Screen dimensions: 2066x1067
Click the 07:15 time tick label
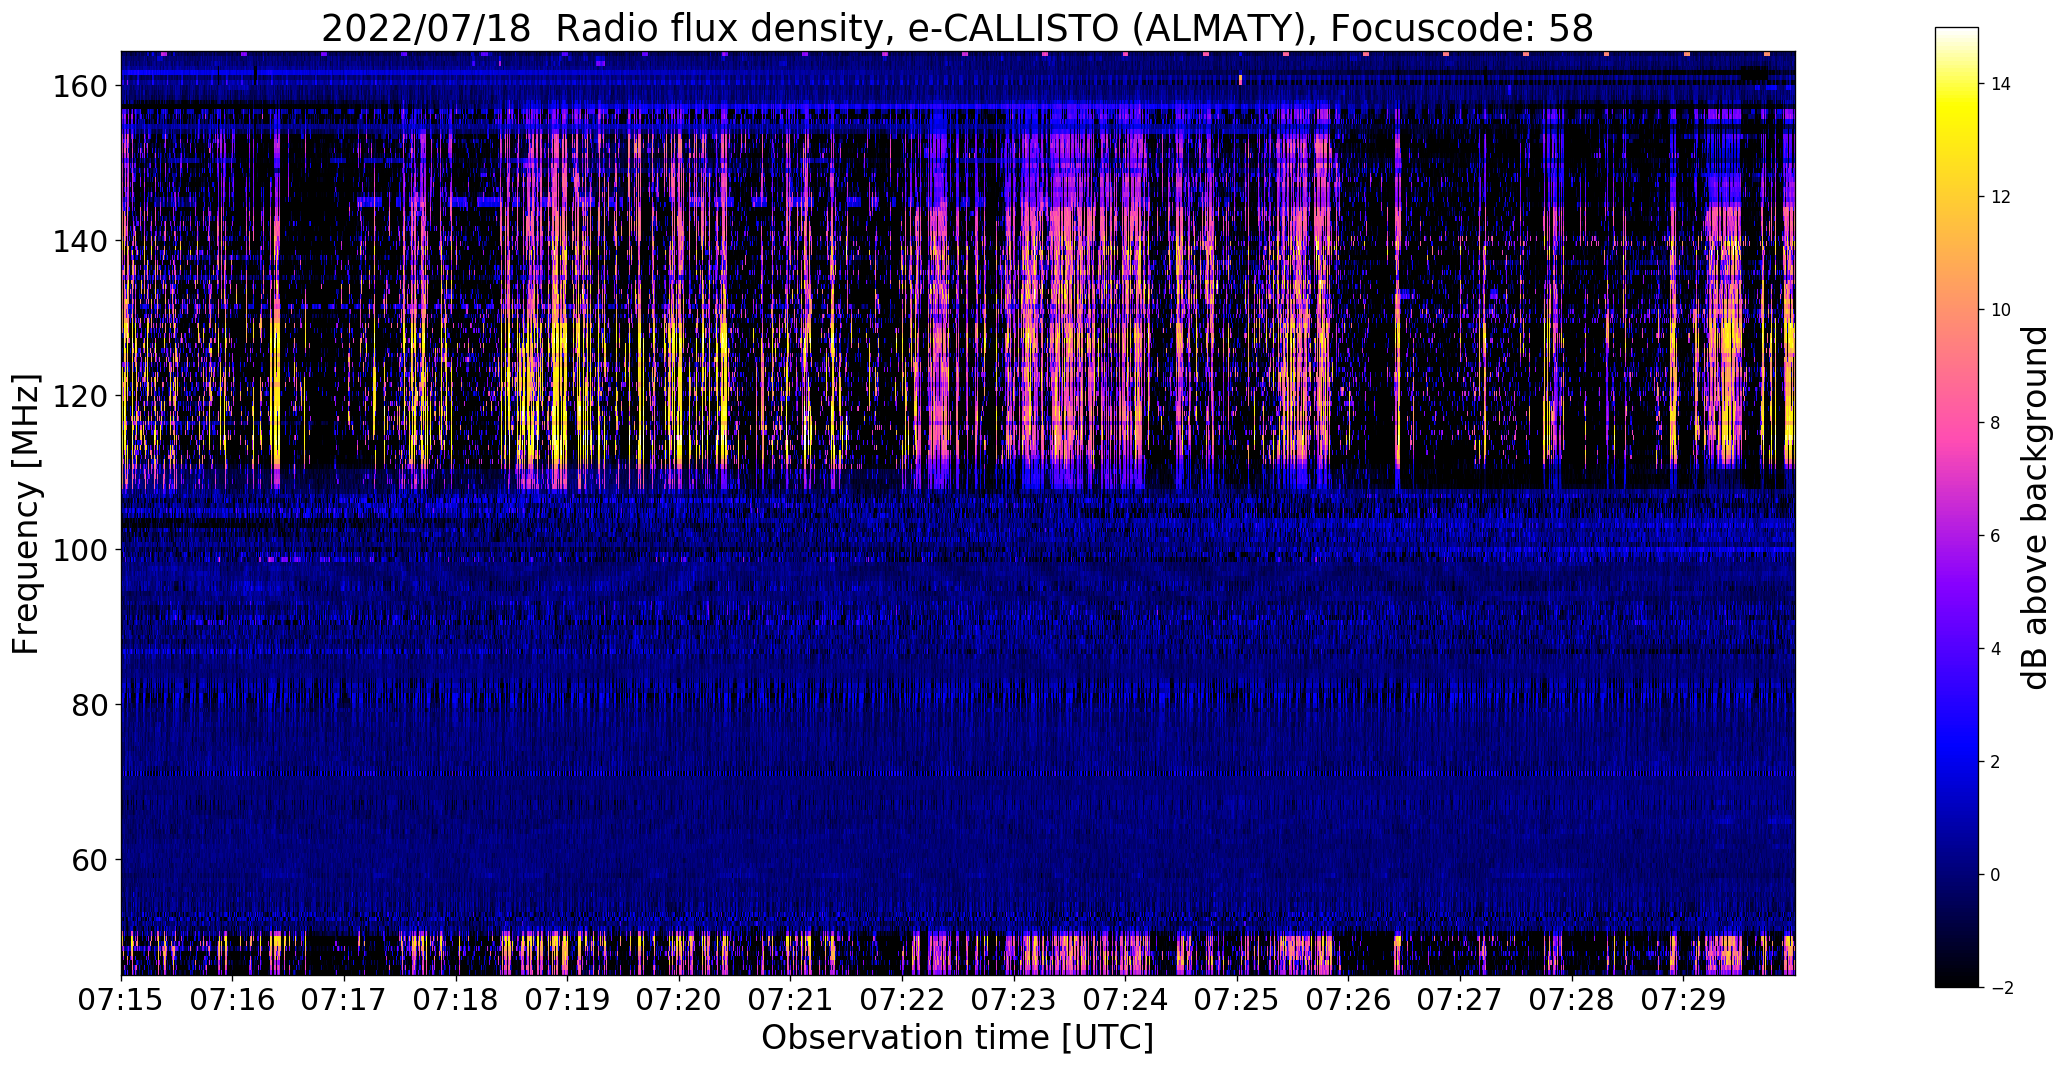(121, 1000)
